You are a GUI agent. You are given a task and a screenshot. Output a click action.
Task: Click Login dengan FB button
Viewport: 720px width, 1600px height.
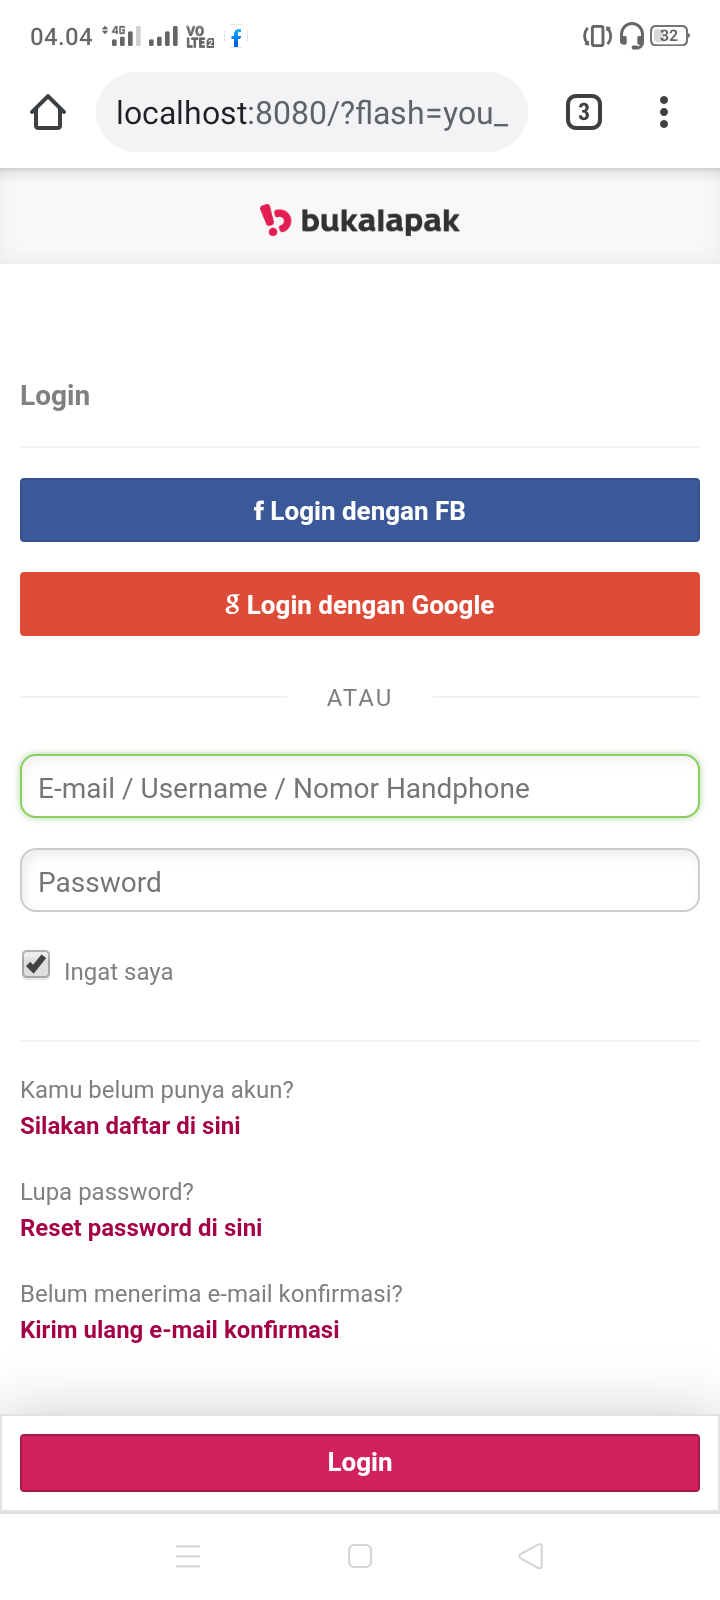360,510
